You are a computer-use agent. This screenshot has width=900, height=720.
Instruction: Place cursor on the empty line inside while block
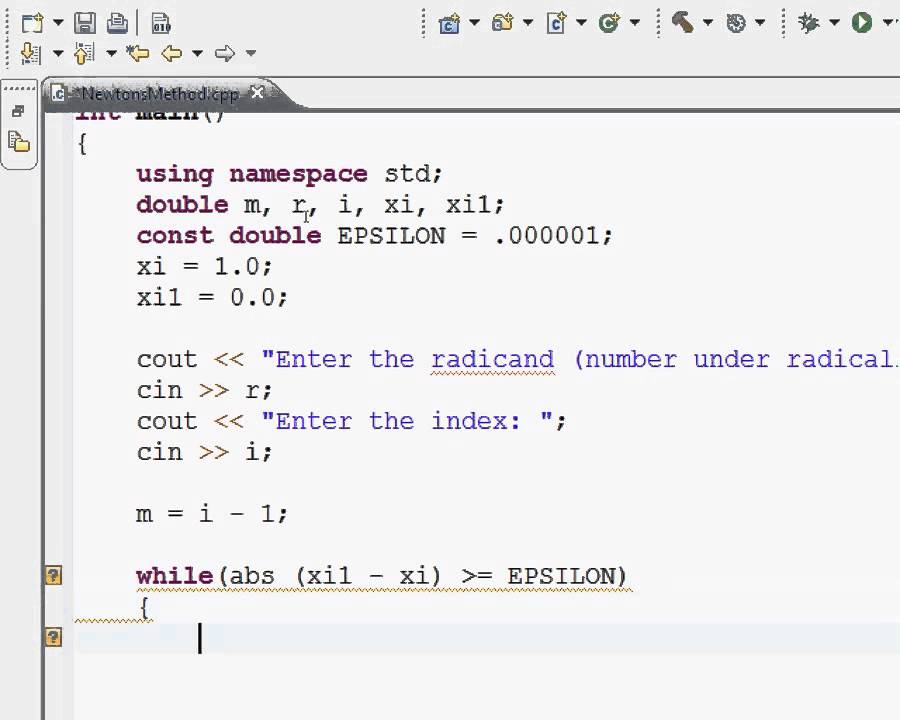tap(488, 638)
